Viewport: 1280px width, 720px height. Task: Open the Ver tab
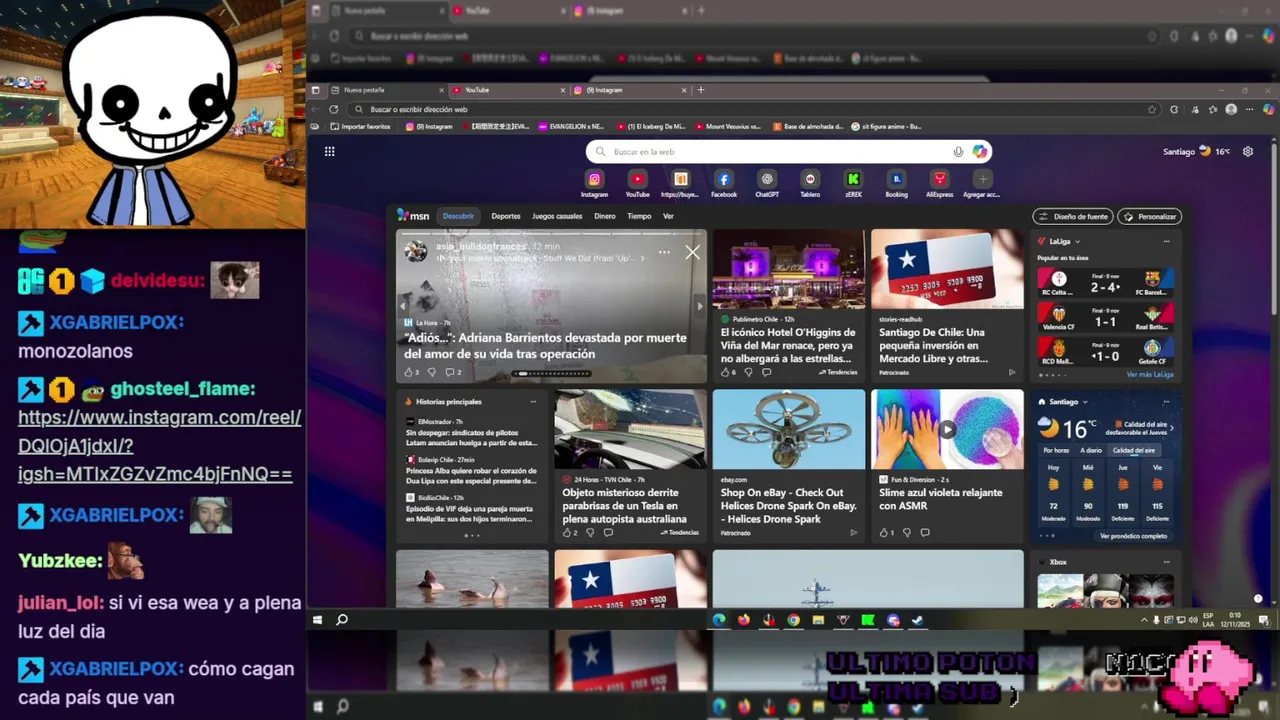(x=668, y=216)
